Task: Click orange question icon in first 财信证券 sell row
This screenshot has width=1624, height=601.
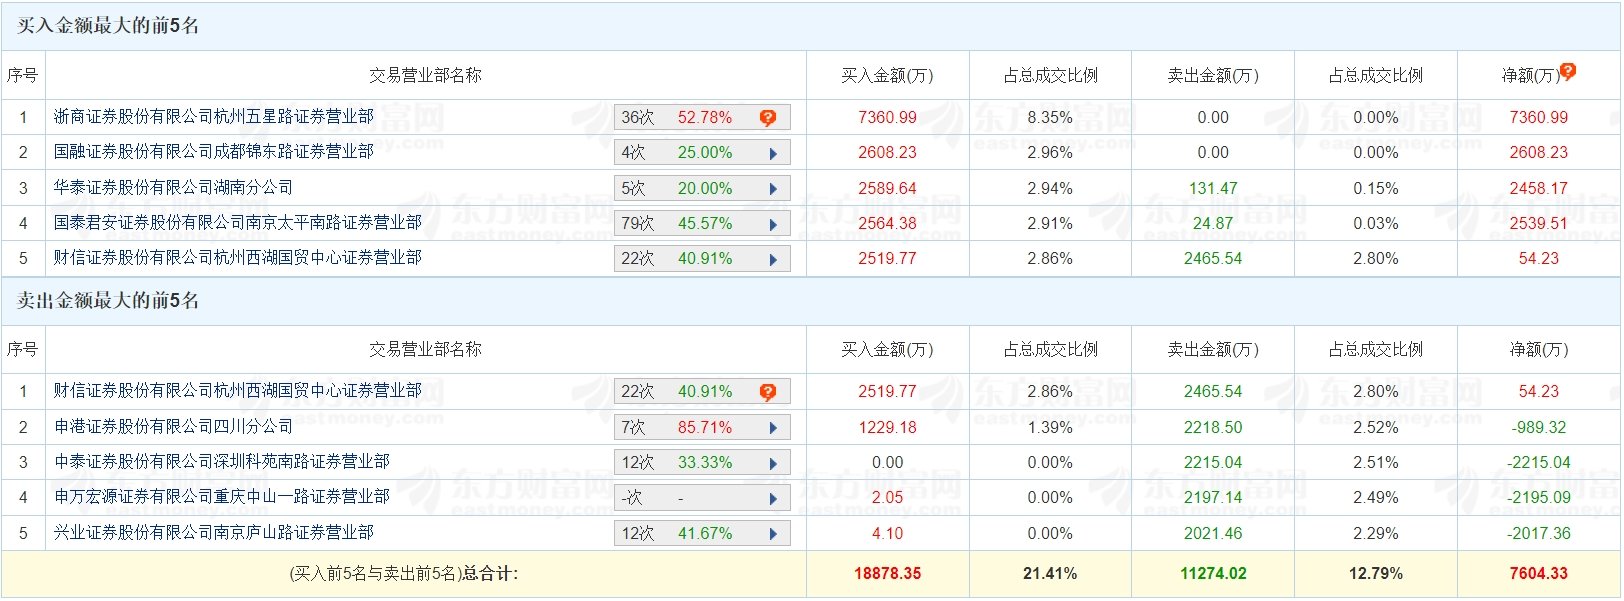Action: point(767,392)
